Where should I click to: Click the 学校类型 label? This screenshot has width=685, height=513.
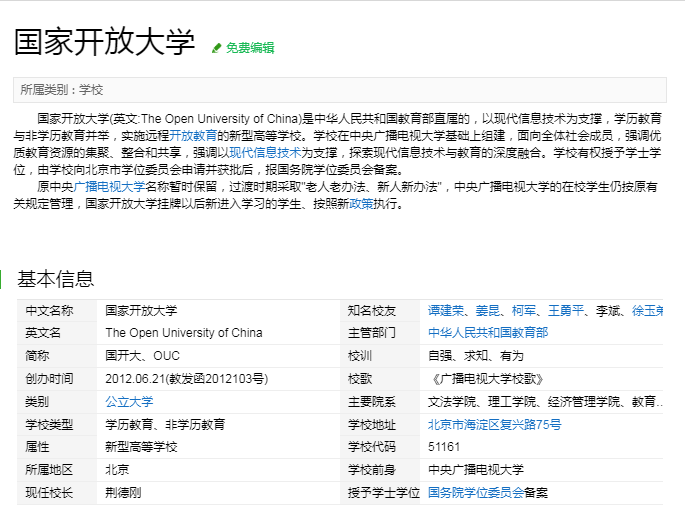pyautogui.click(x=49, y=424)
